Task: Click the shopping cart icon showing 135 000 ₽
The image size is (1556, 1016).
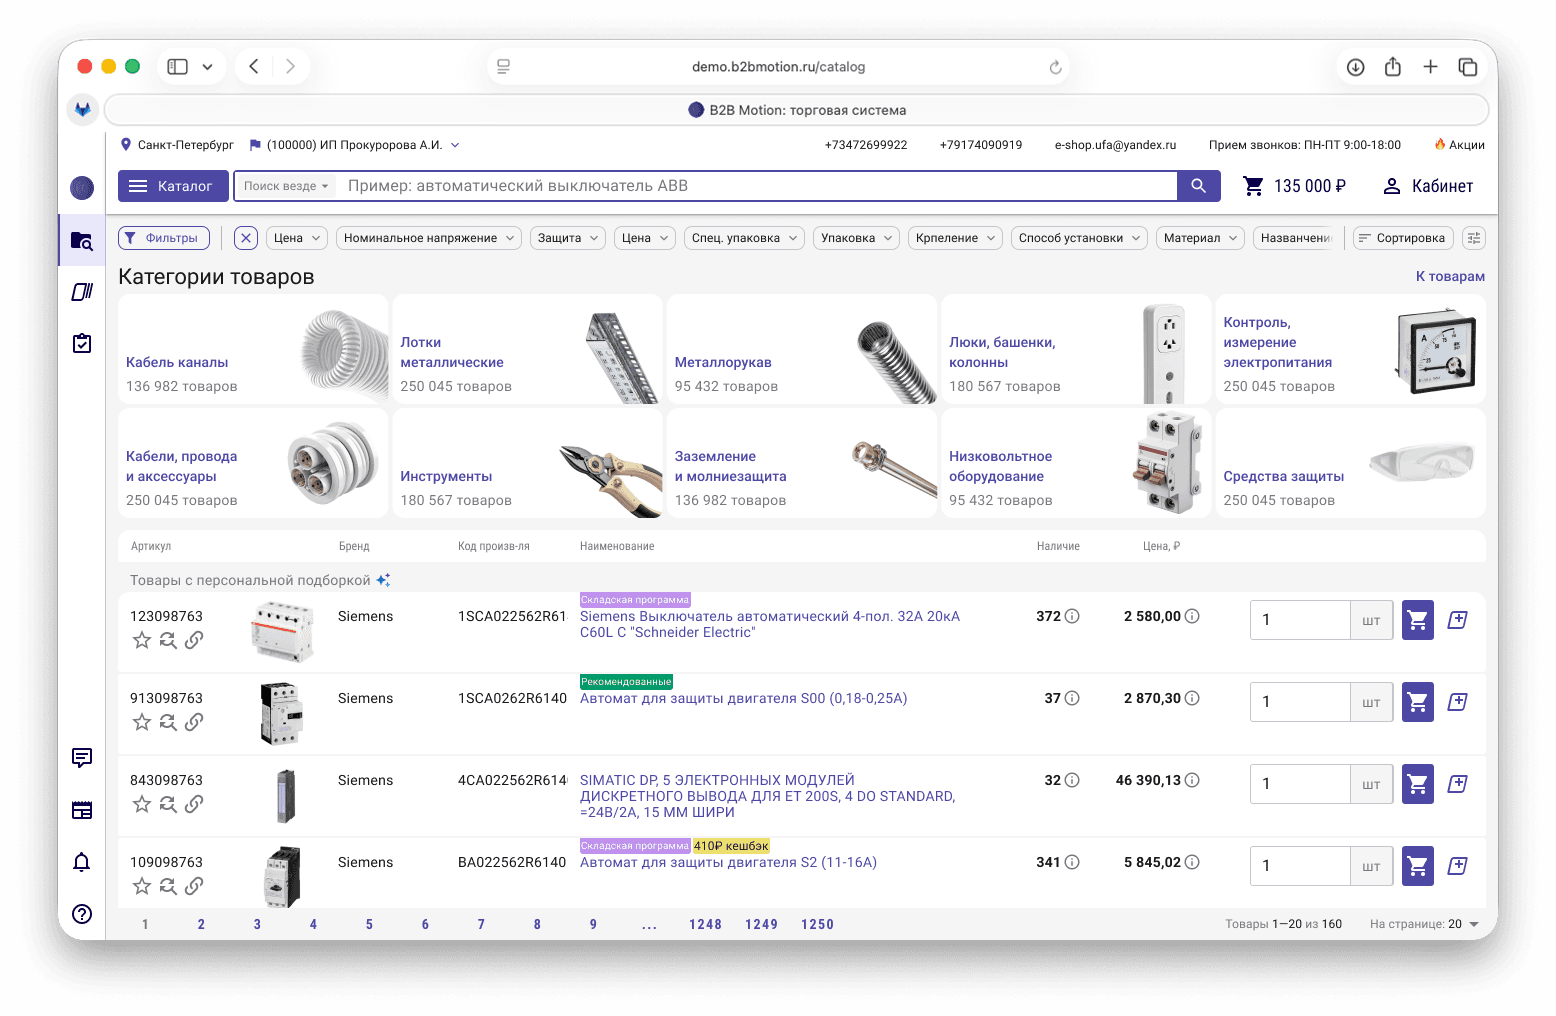Action: click(1253, 186)
